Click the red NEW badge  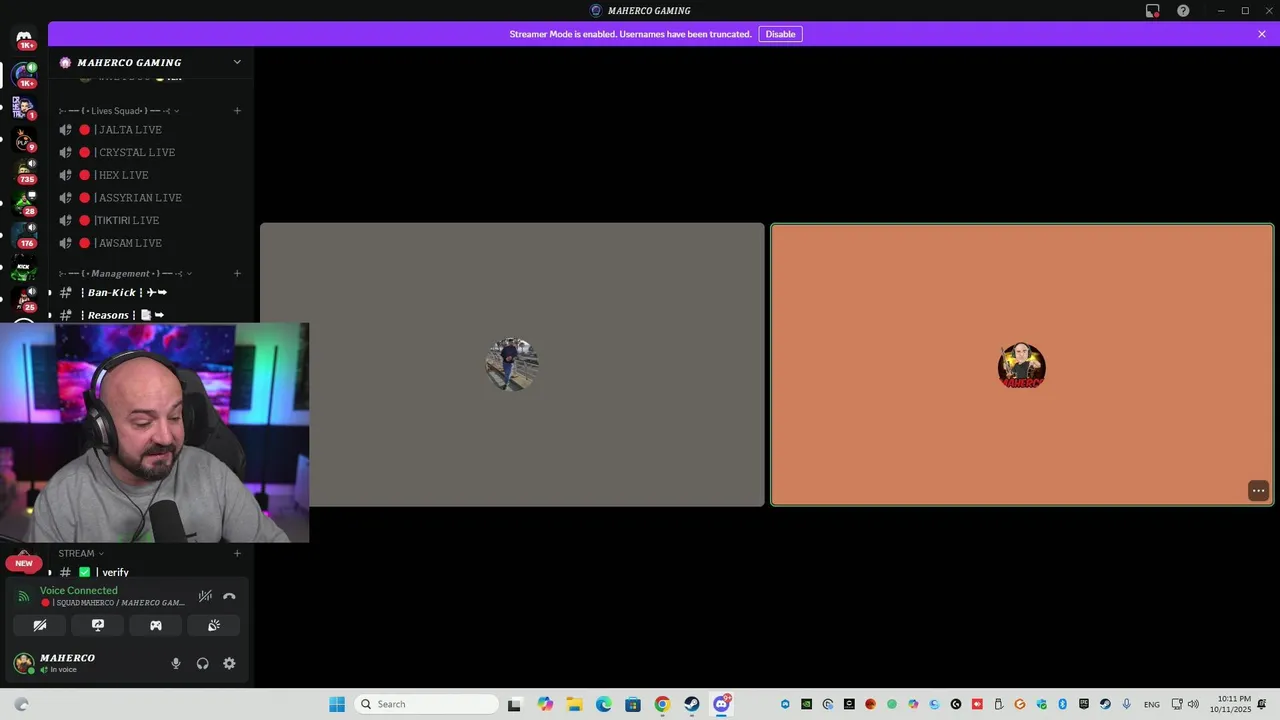(x=24, y=563)
